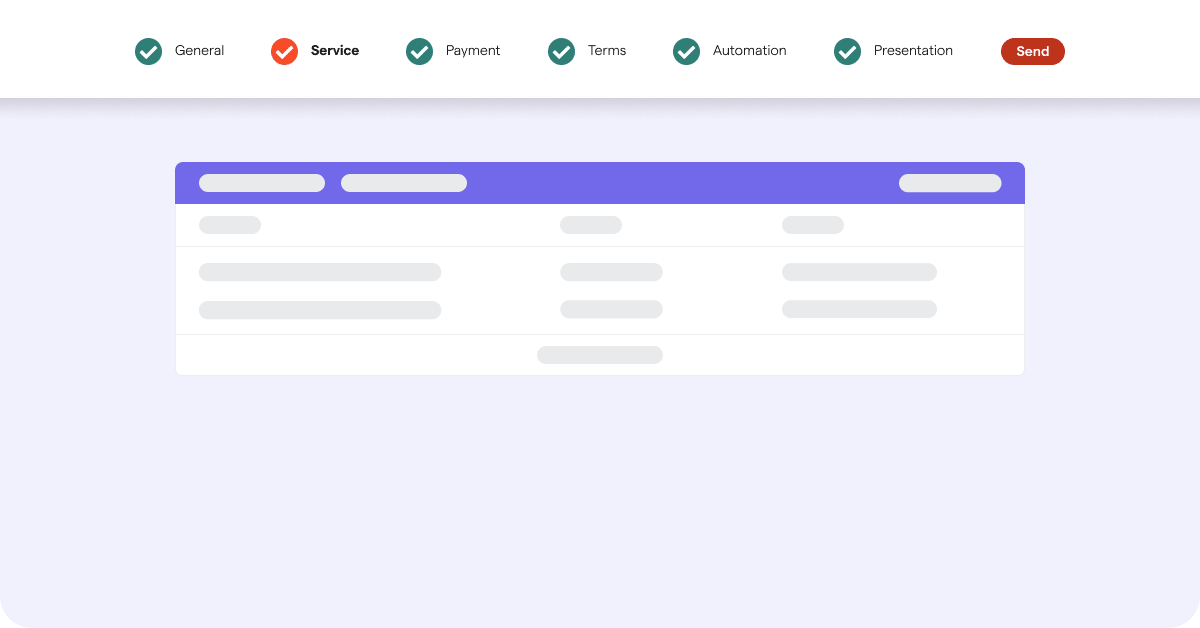Screen dimensions: 1200x628
Task: Select the second table row's long placeholder
Action: [x=320, y=310]
